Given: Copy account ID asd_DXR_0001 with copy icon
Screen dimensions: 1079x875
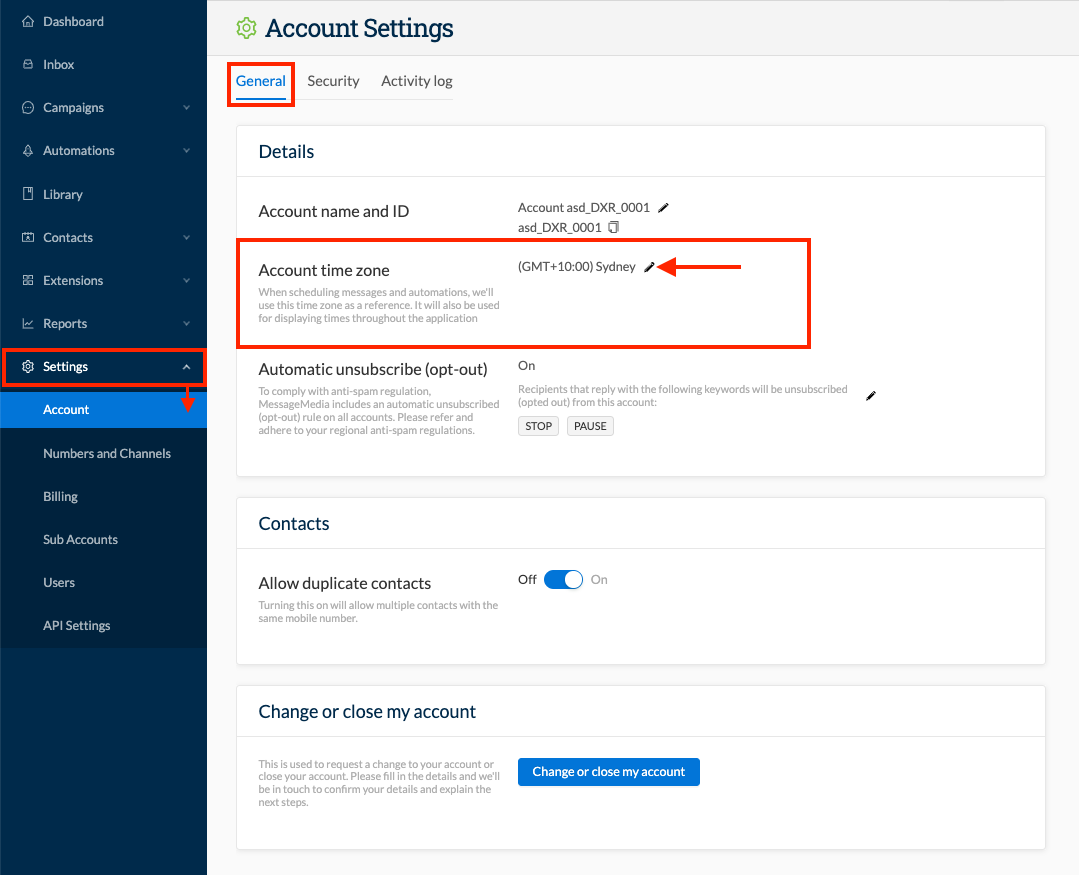Looking at the screenshot, I should (613, 227).
